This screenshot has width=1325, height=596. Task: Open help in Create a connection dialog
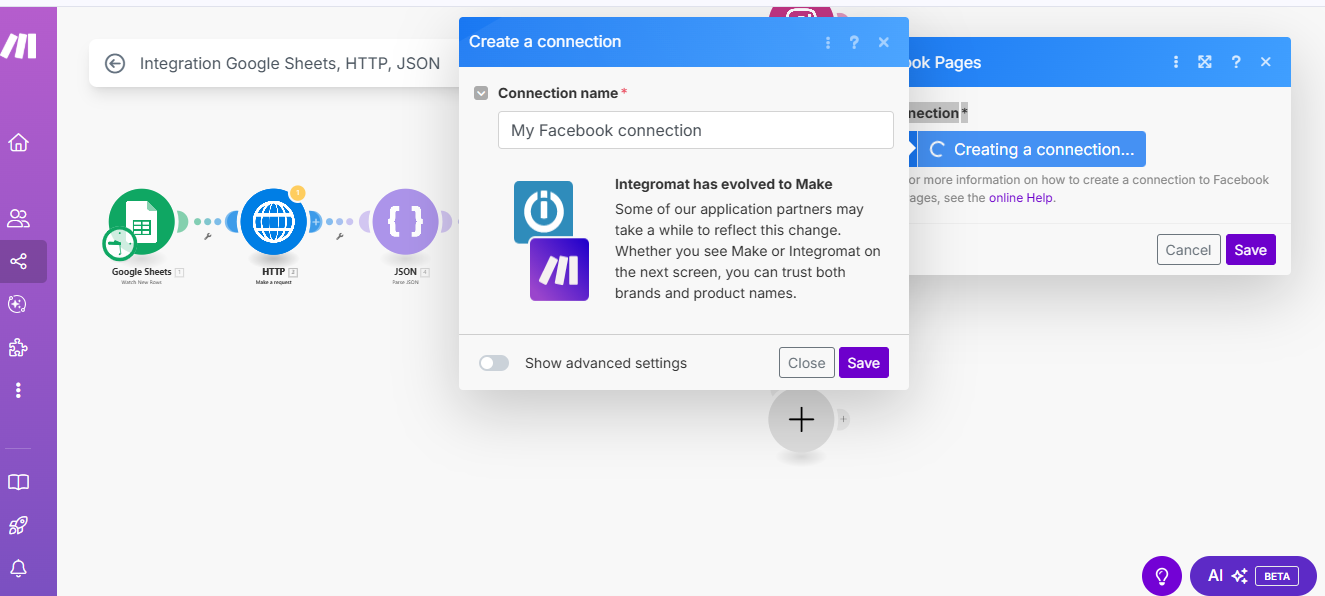pos(854,42)
